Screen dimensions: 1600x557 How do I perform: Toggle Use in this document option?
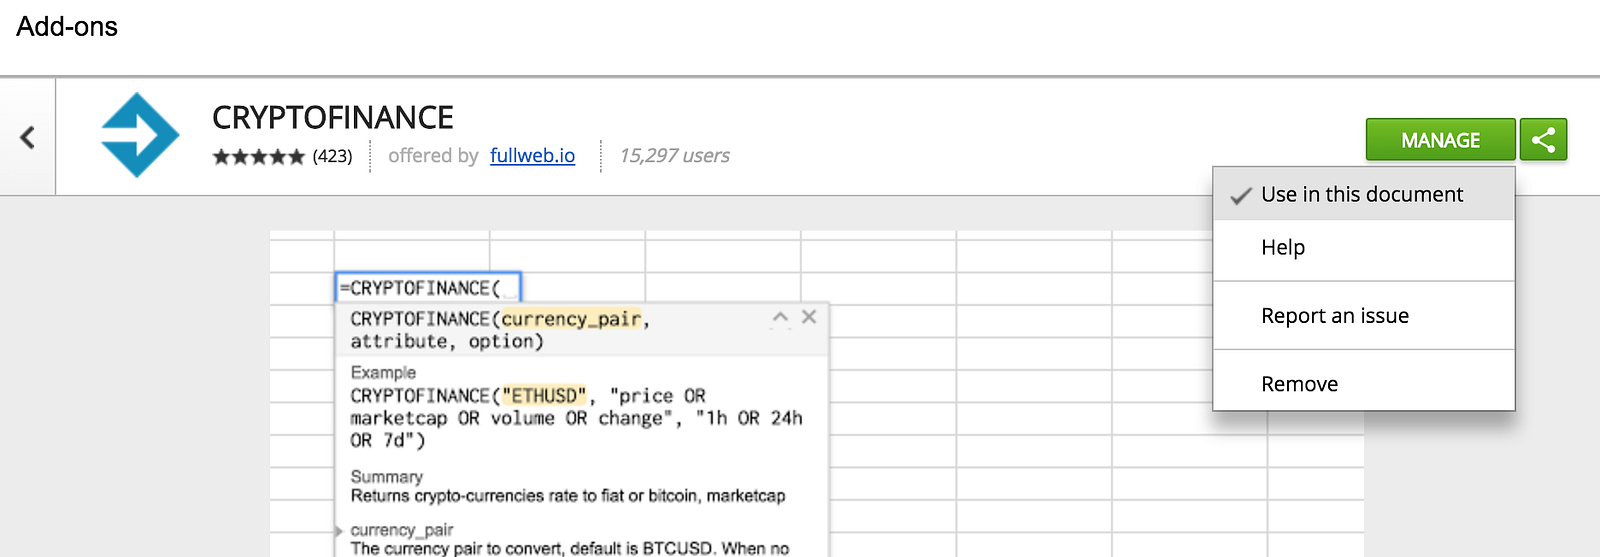click(x=1361, y=195)
